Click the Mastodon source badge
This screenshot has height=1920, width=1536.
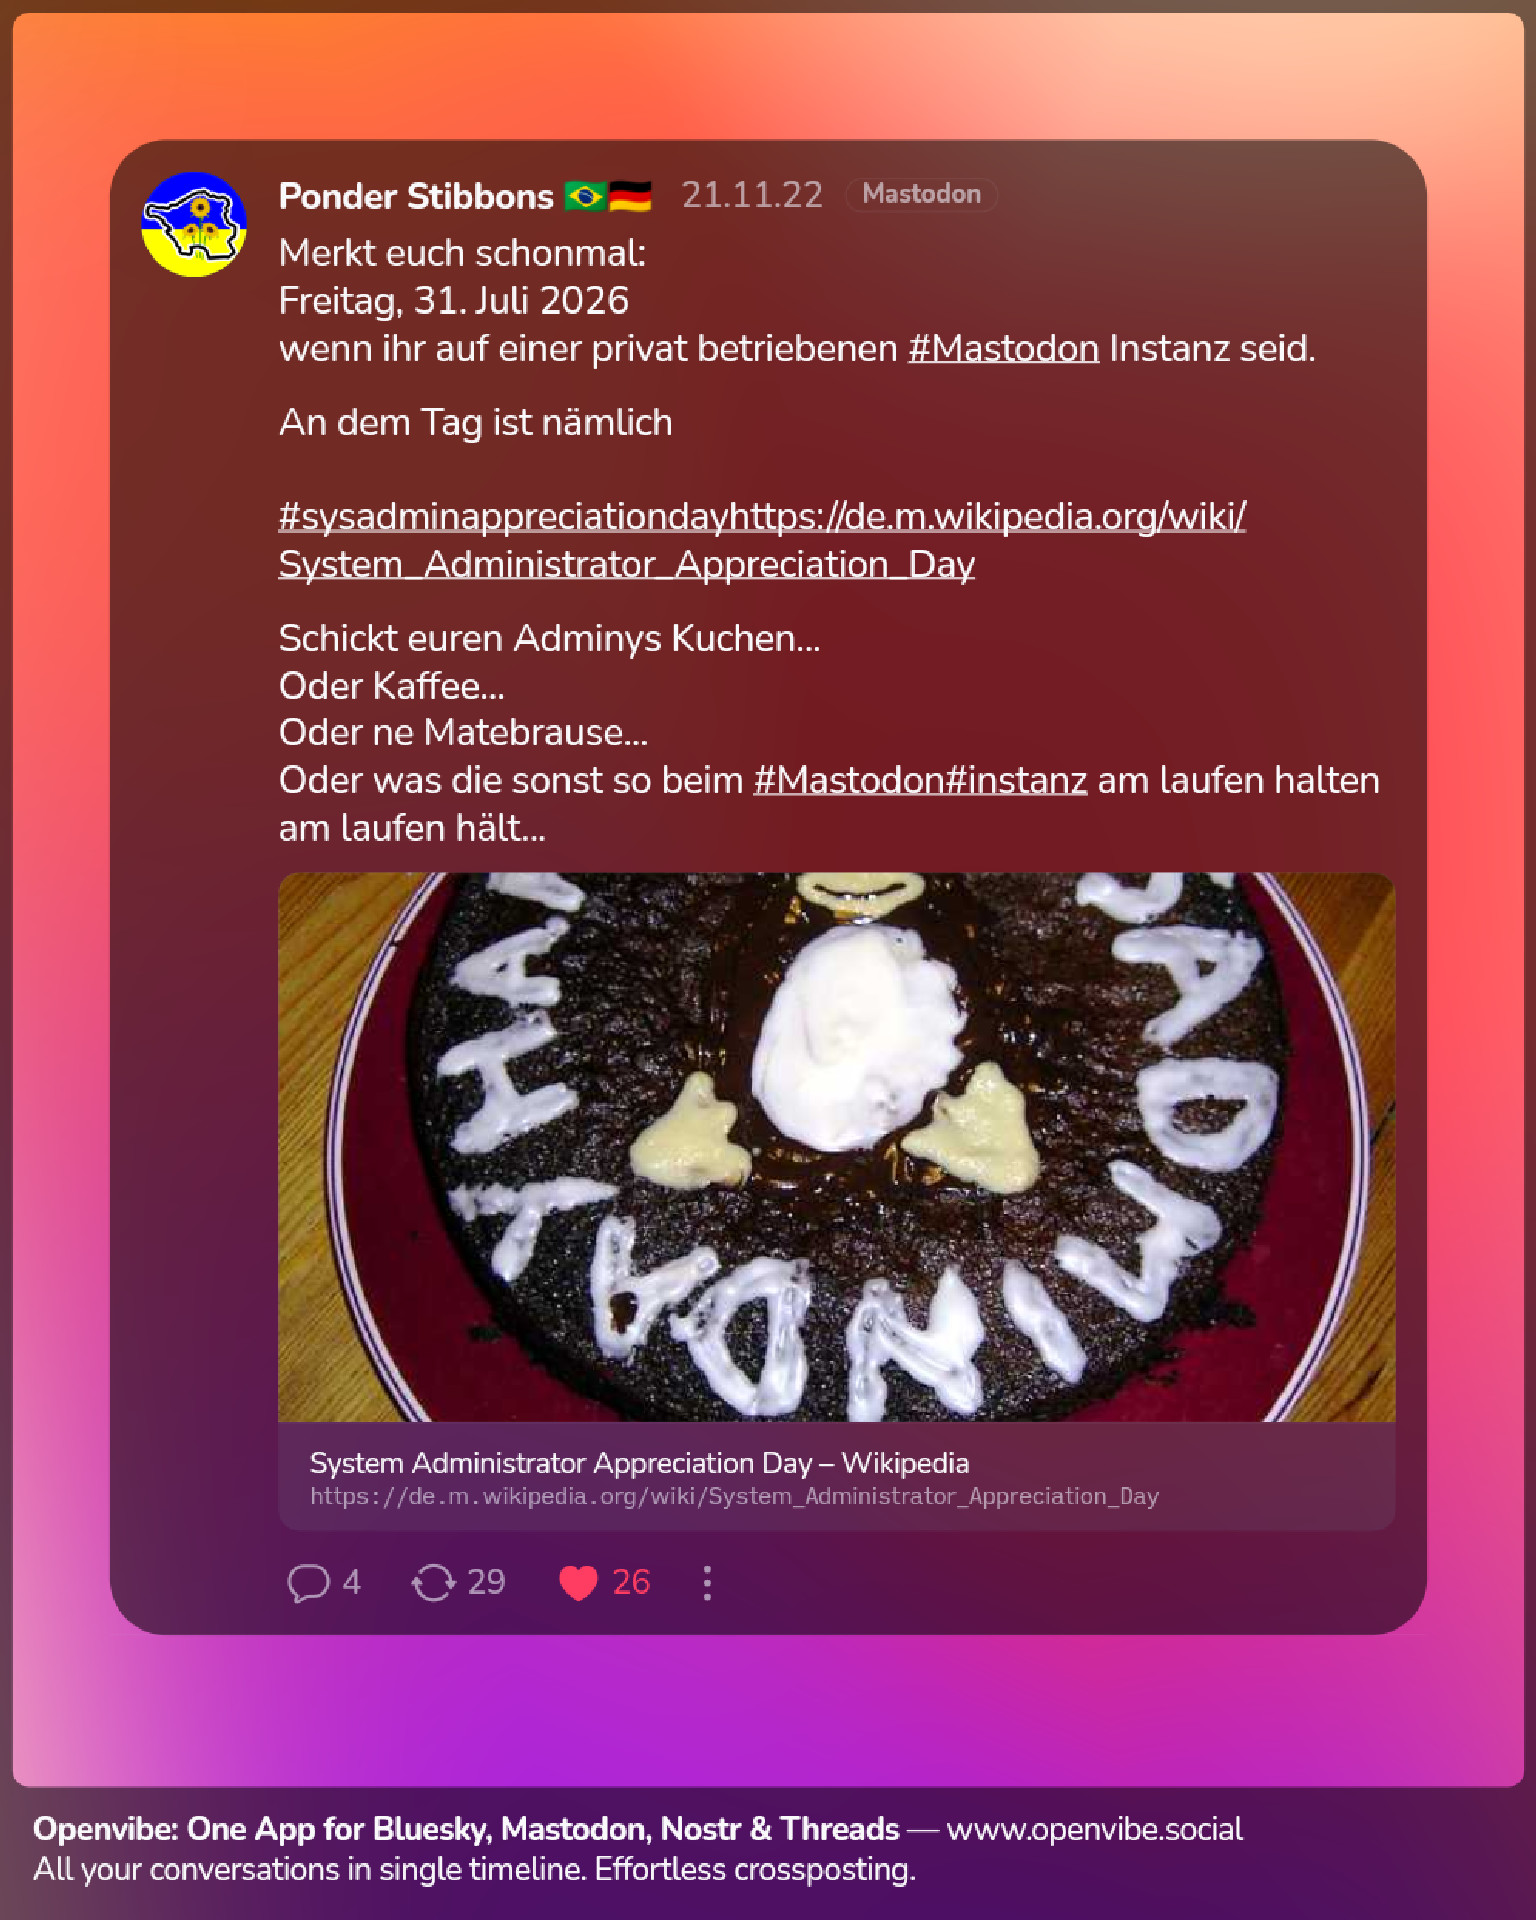click(921, 194)
